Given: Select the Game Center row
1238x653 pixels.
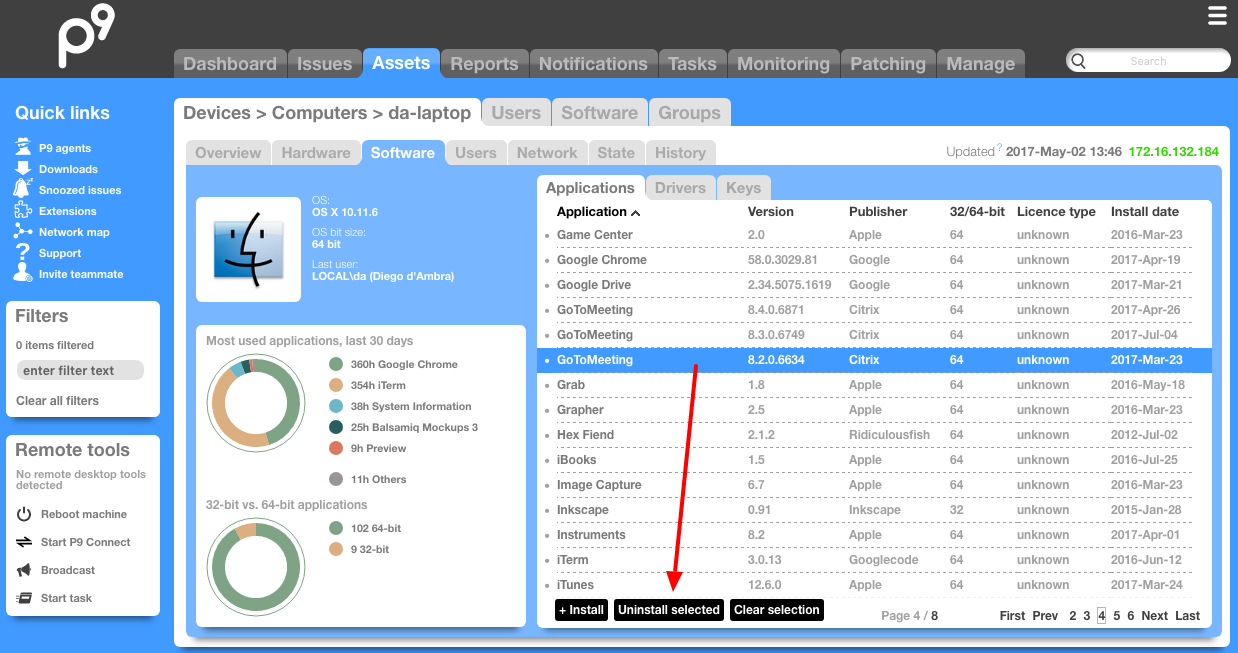Looking at the screenshot, I should click(874, 235).
